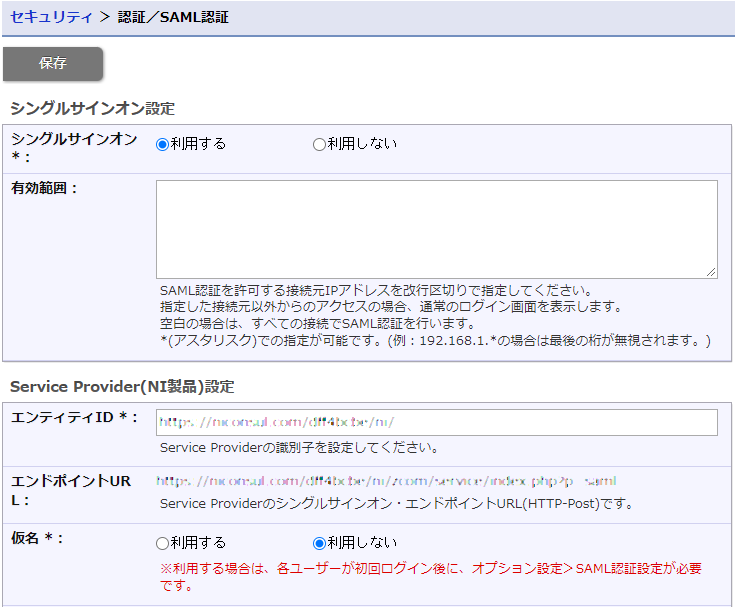The image size is (735, 607).
Task: Click inside the 有効範囲 text area
Action: tap(436, 228)
